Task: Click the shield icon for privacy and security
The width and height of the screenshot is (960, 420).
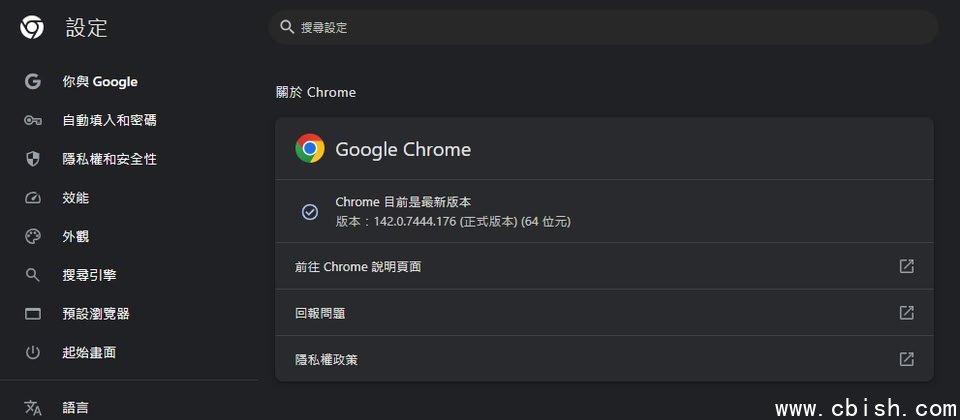Action: (33, 159)
